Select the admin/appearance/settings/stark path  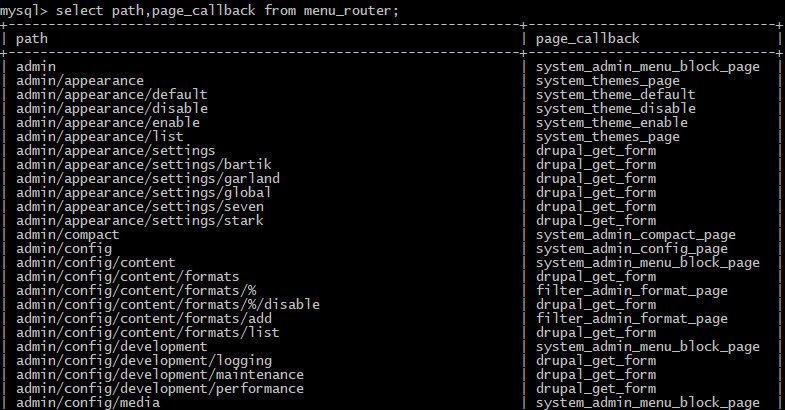(140, 220)
